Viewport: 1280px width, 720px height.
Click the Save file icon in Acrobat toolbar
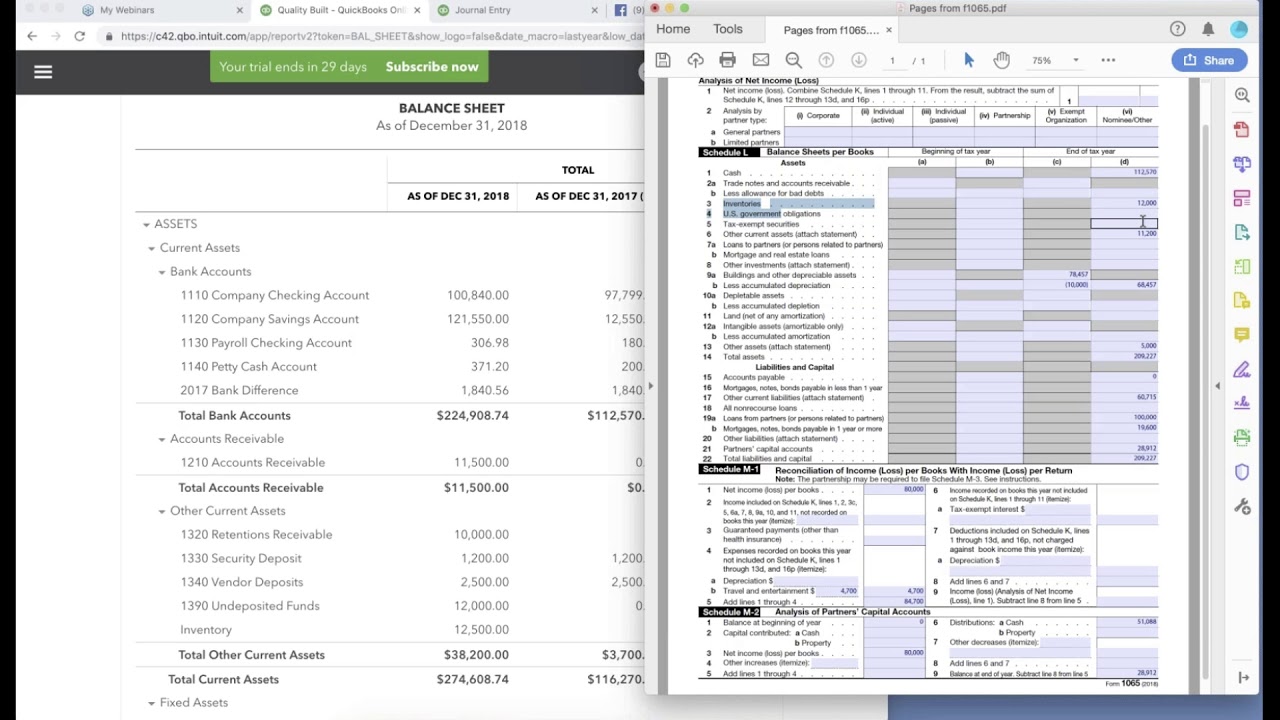click(x=663, y=60)
